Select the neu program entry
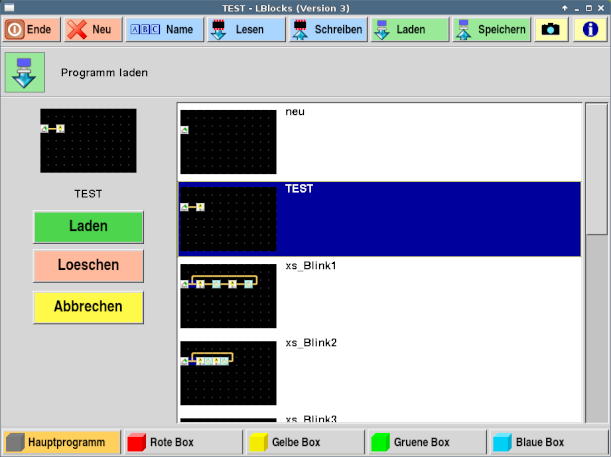The height and width of the screenshot is (457, 611). [379, 141]
